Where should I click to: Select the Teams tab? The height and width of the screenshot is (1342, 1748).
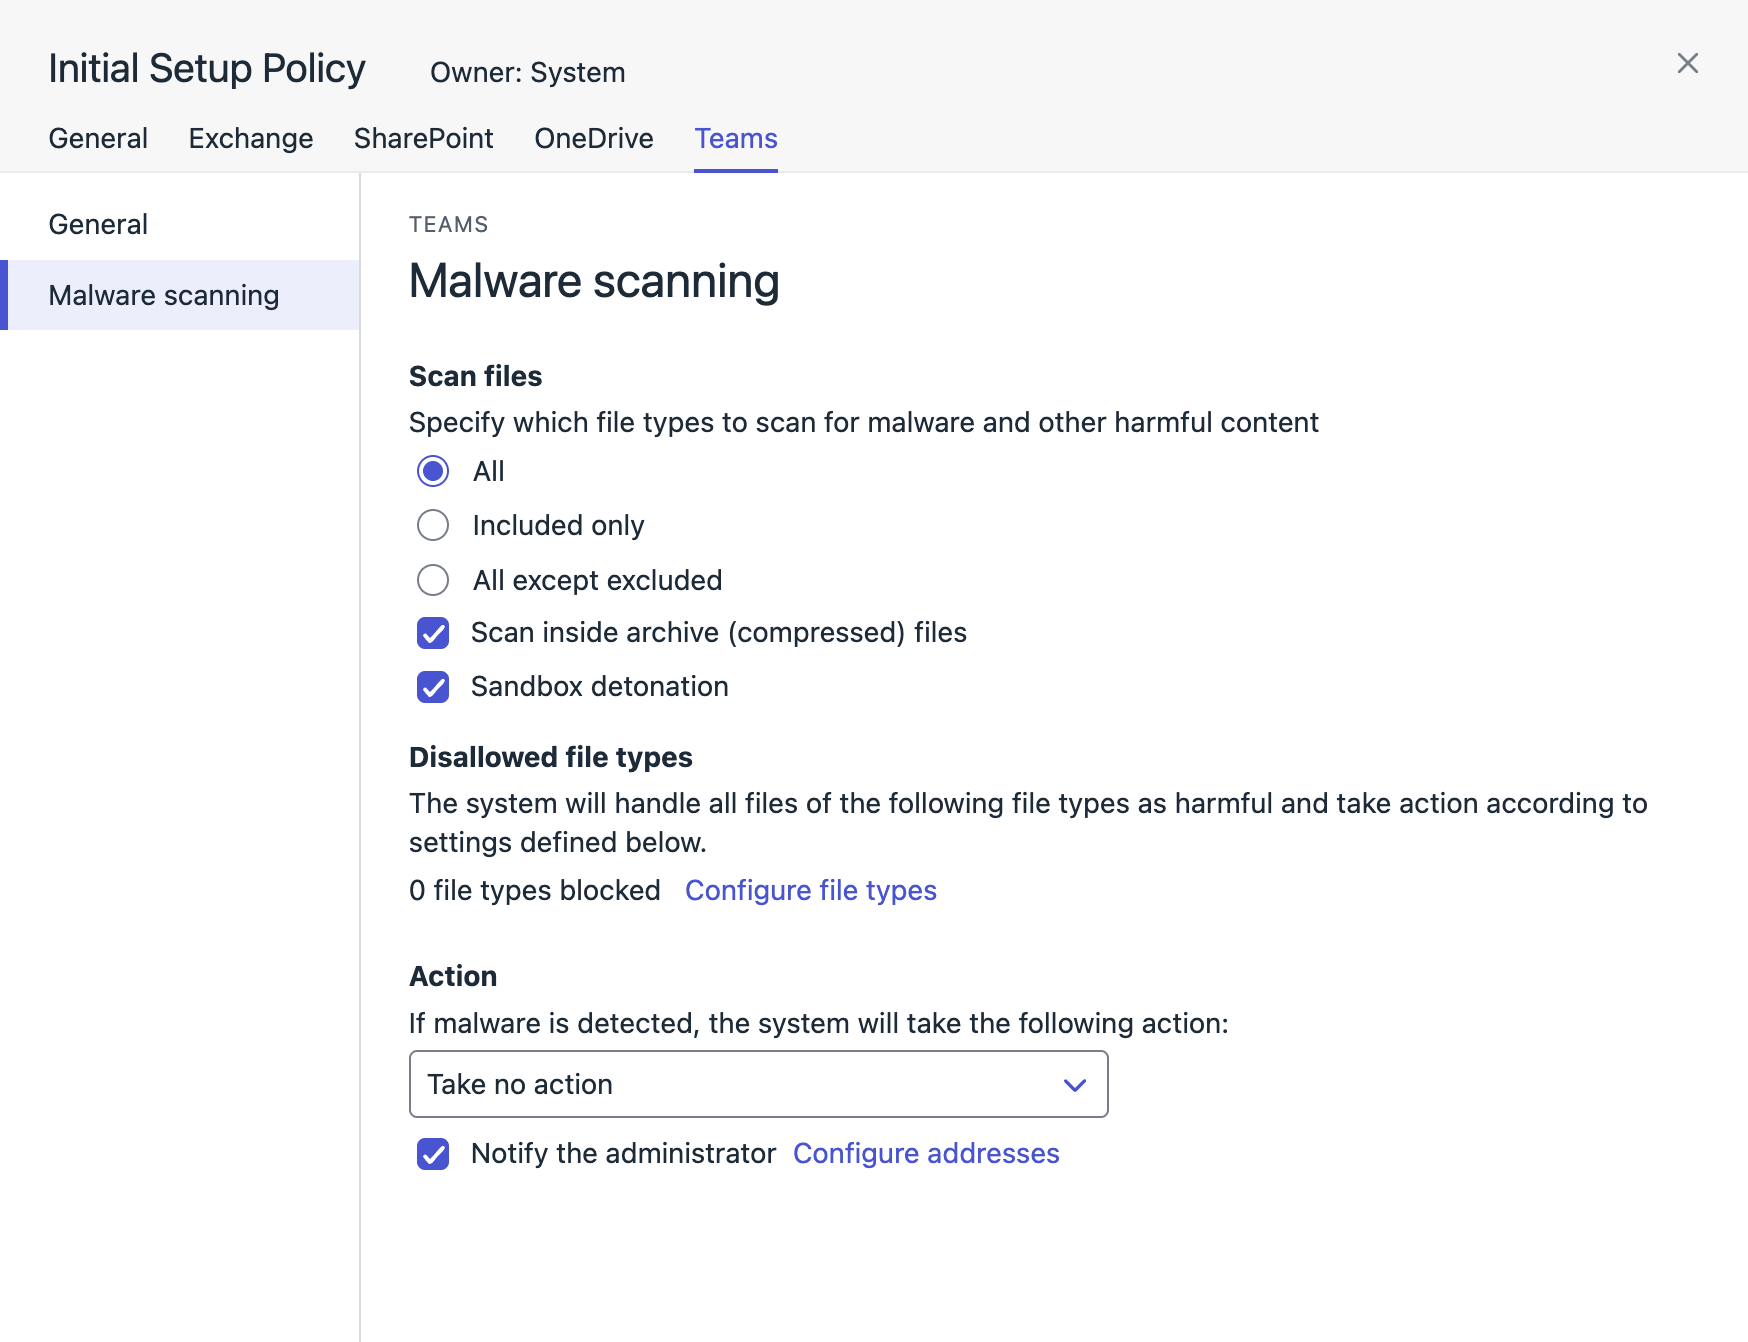(x=735, y=138)
